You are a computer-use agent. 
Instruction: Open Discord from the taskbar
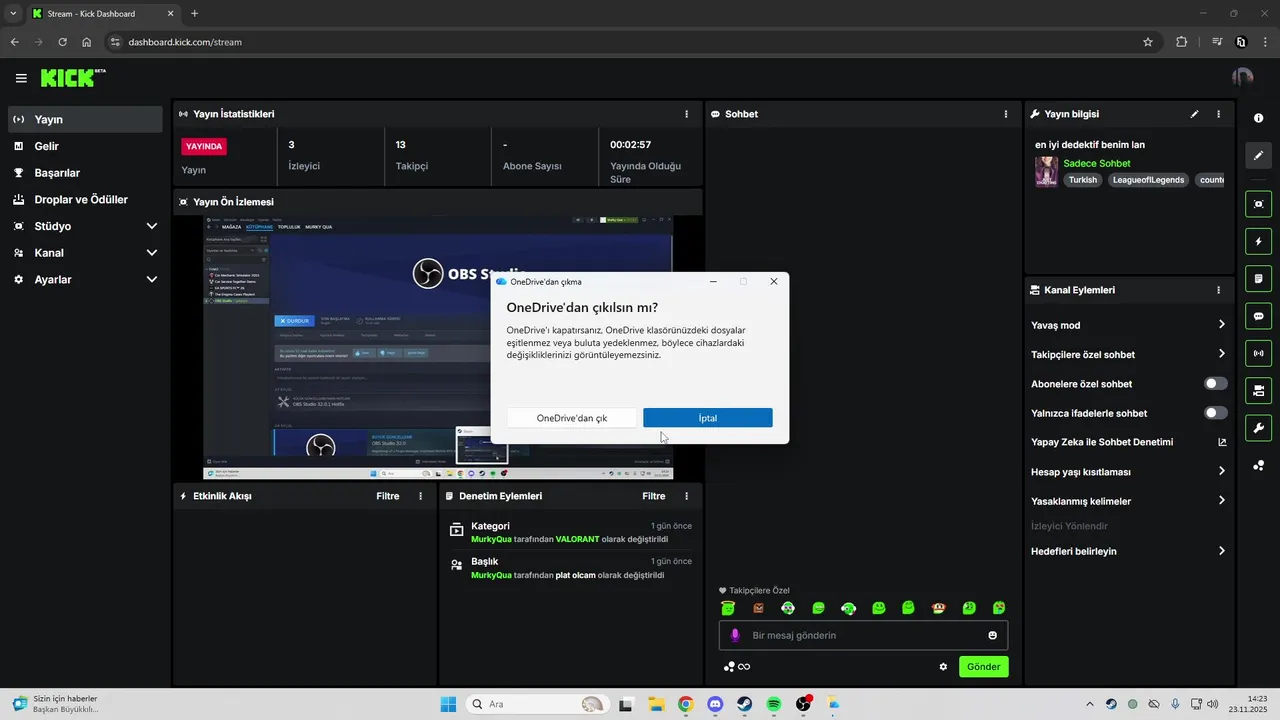coord(715,704)
